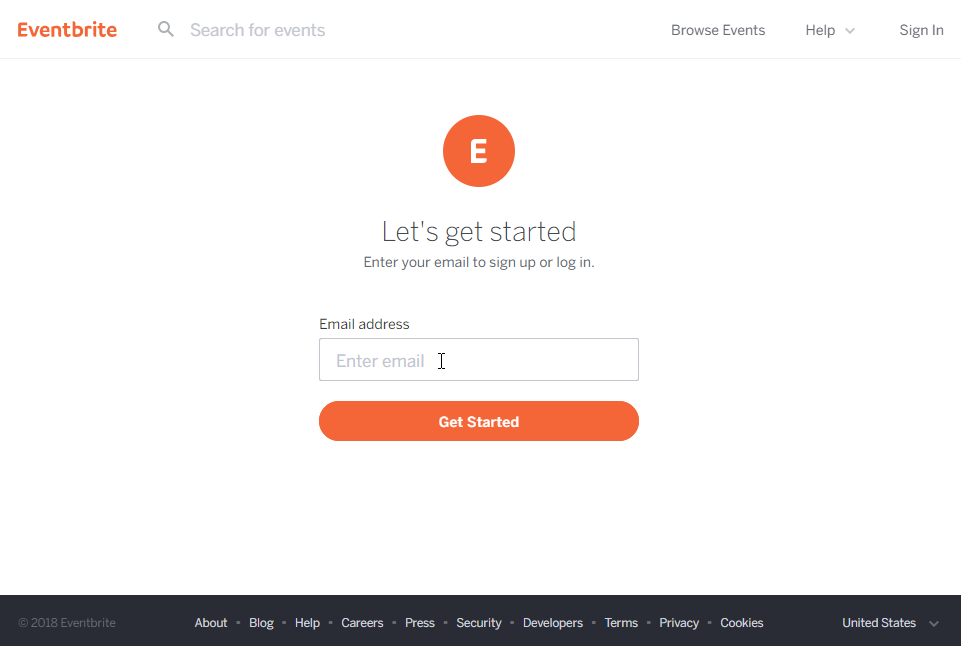Image resolution: width=961 pixels, height=646 pixels.
Task: Focus the Enter email input field
Action: [x=479, y=359]
